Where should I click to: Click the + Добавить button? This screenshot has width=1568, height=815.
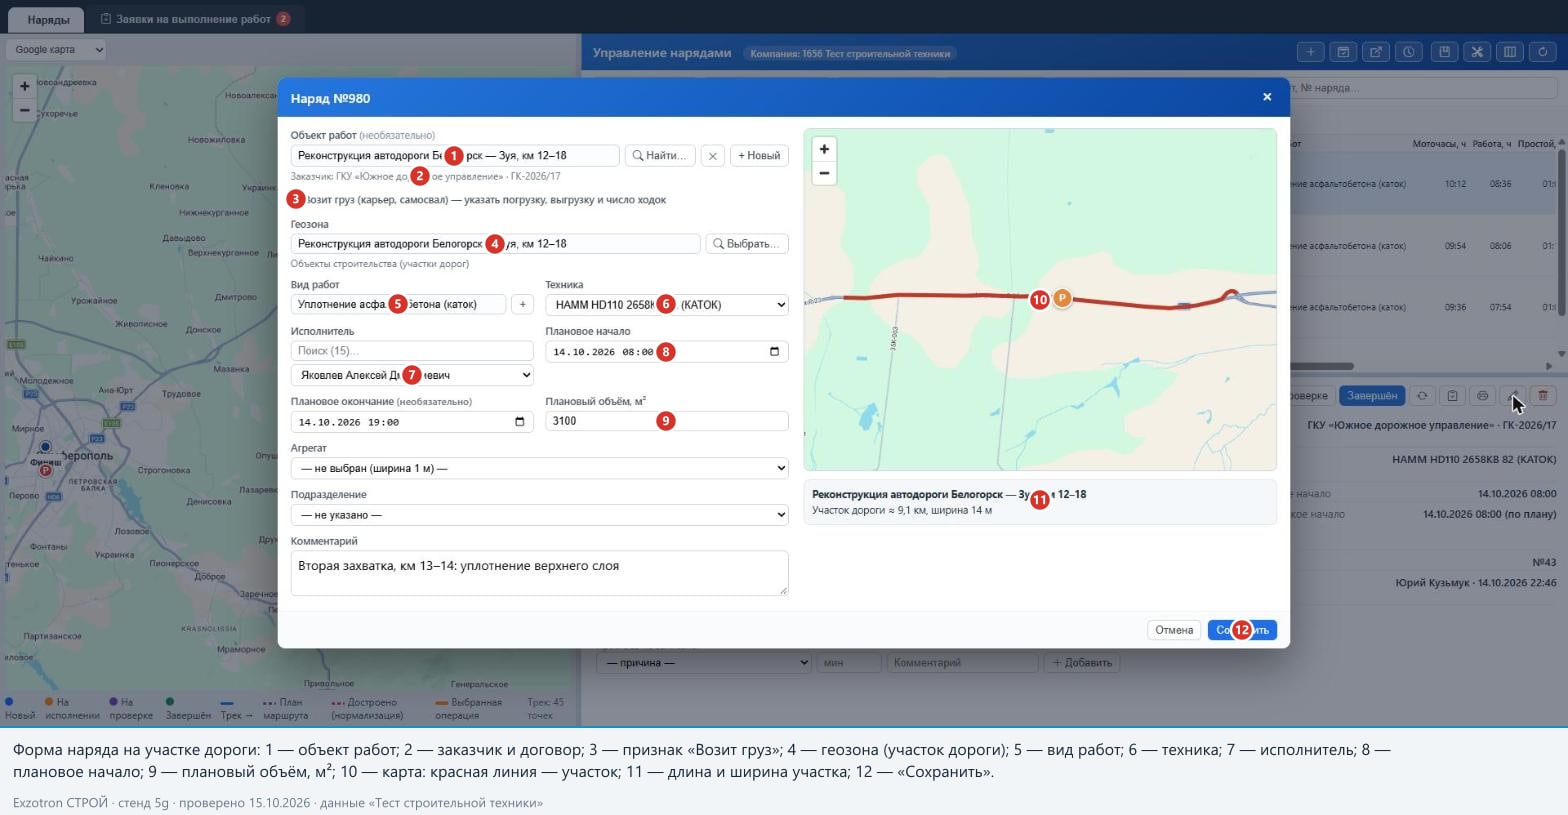click(x=1082, y=662)
